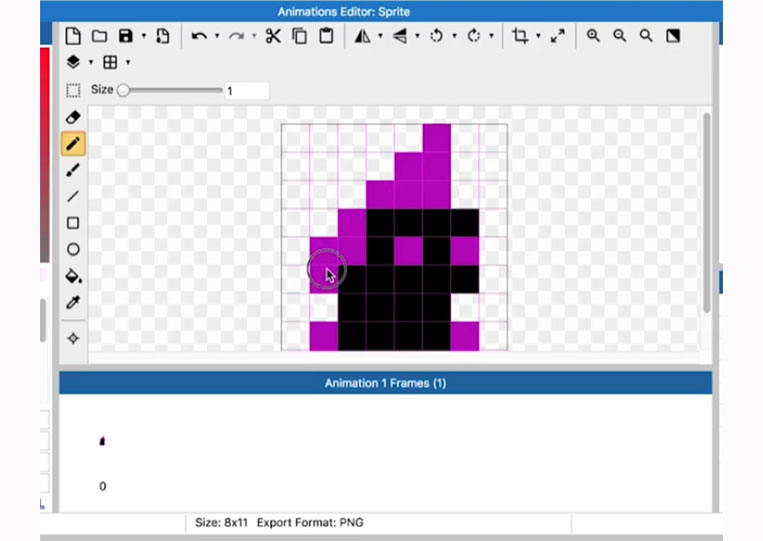This screenshot has width=763, height=541.
Task: Click the crop tool icon
Action: 520,36
